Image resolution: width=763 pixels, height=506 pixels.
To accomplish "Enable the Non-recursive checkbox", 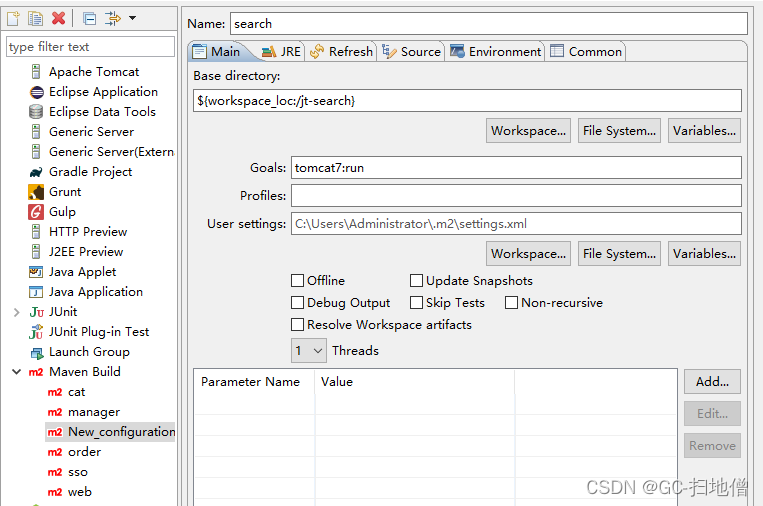I will [511, 303].
